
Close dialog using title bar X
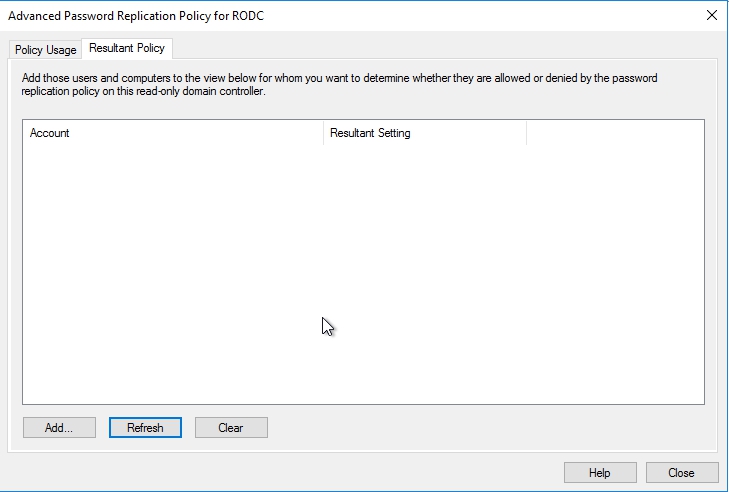click(712, 15)
